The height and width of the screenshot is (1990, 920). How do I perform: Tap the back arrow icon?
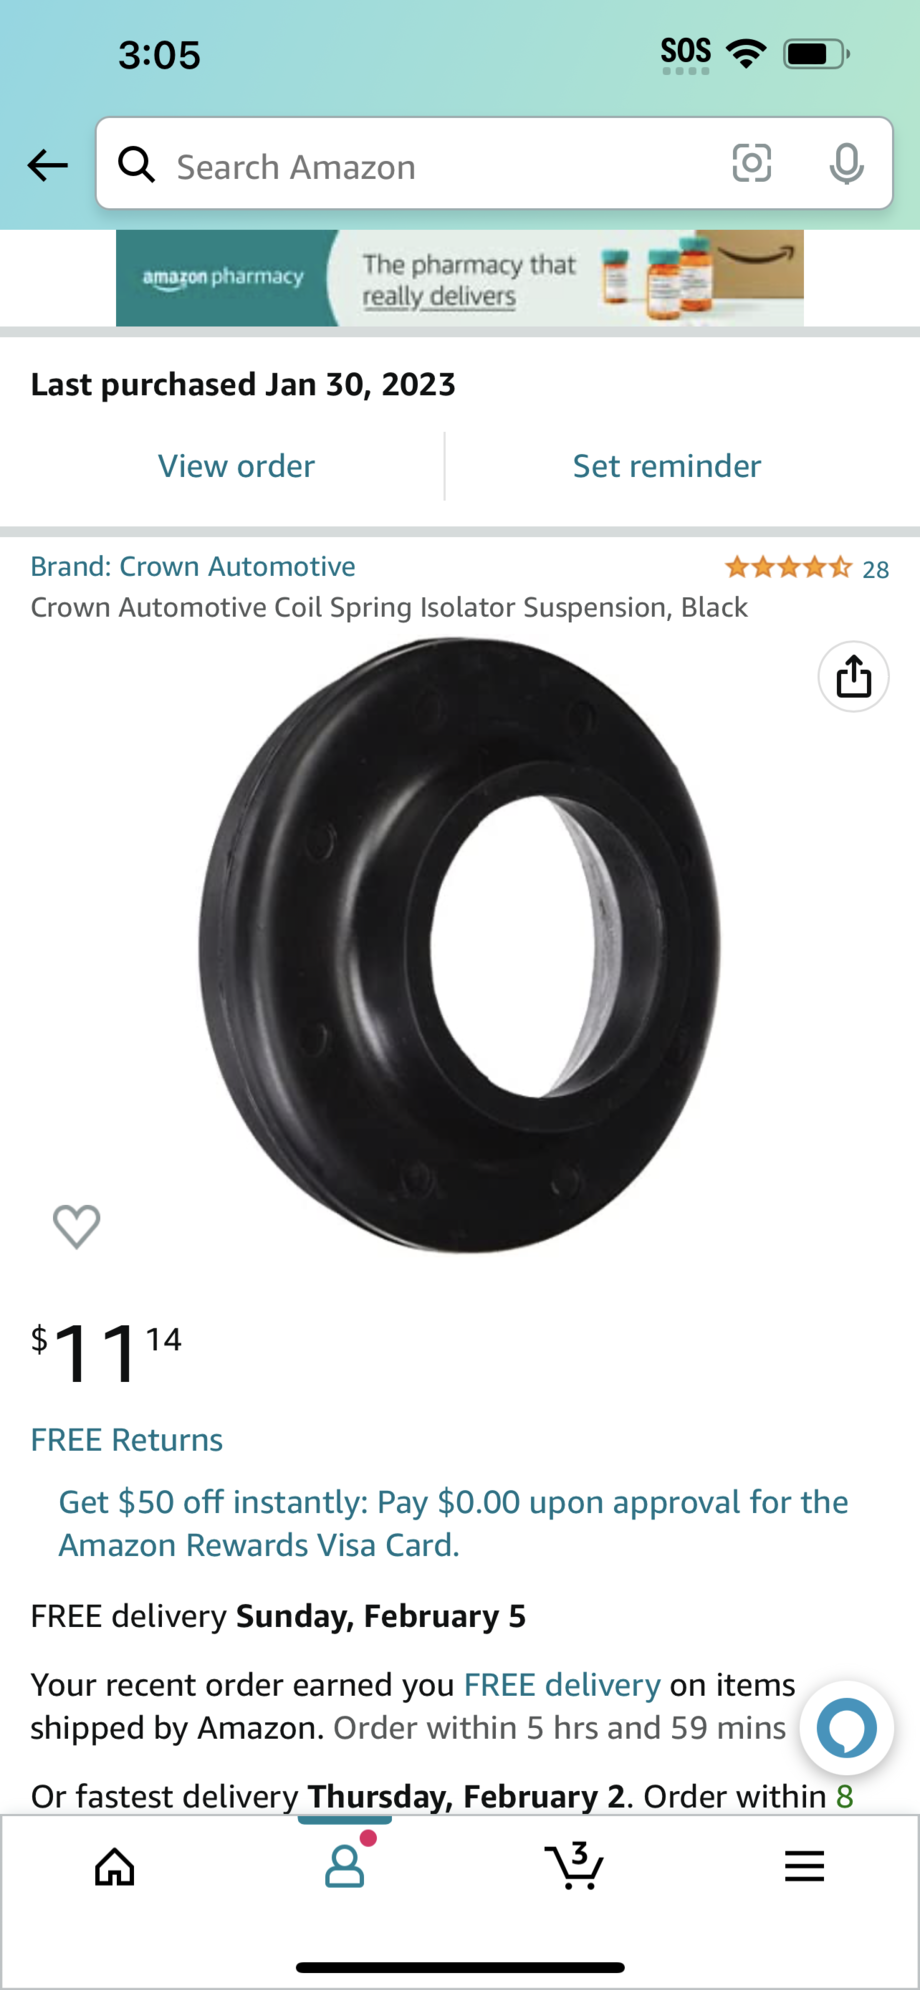tap(47, 165)
